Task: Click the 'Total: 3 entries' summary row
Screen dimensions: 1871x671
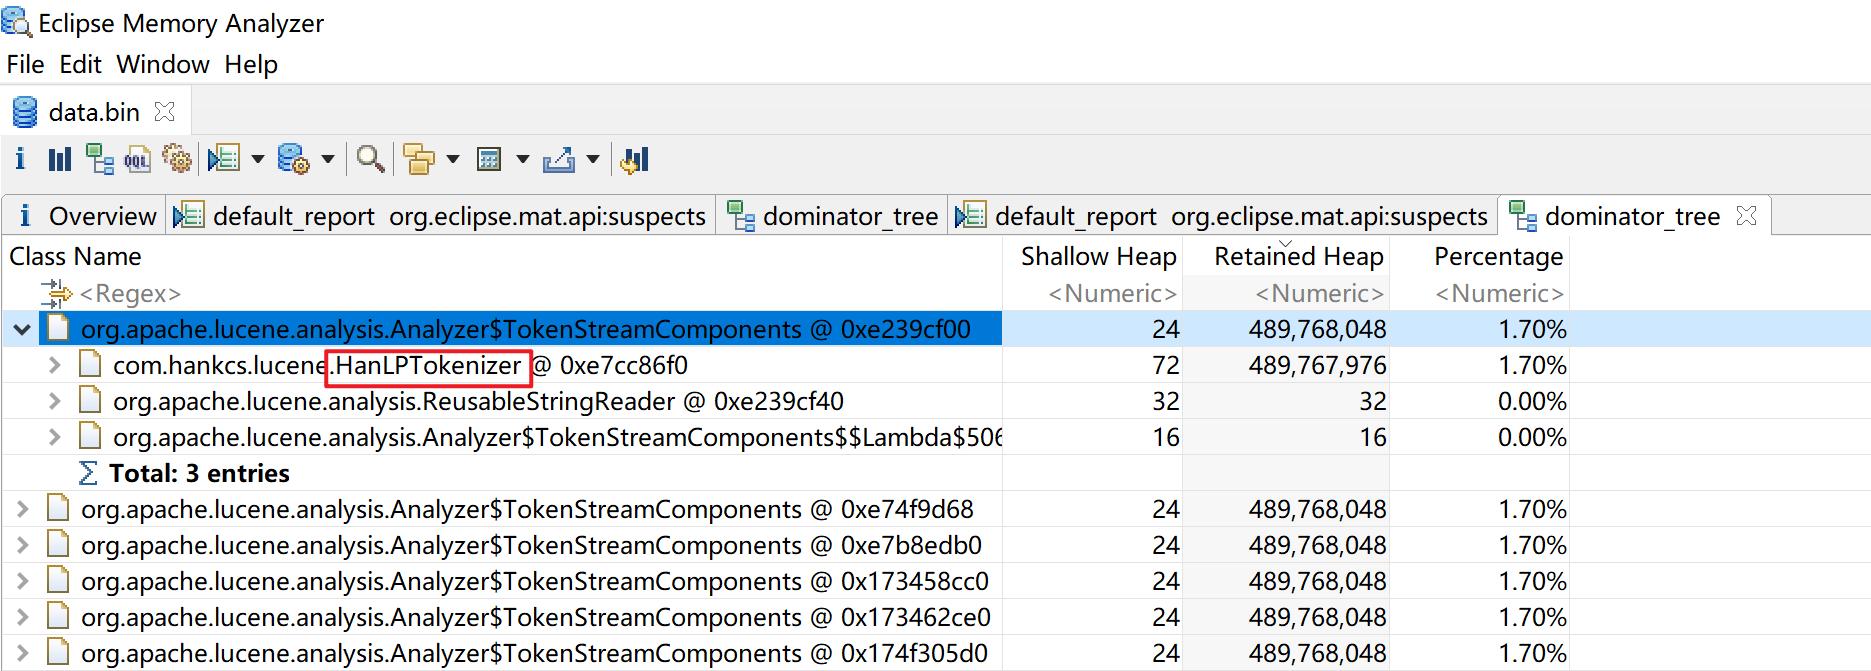Action: point(199,473)
